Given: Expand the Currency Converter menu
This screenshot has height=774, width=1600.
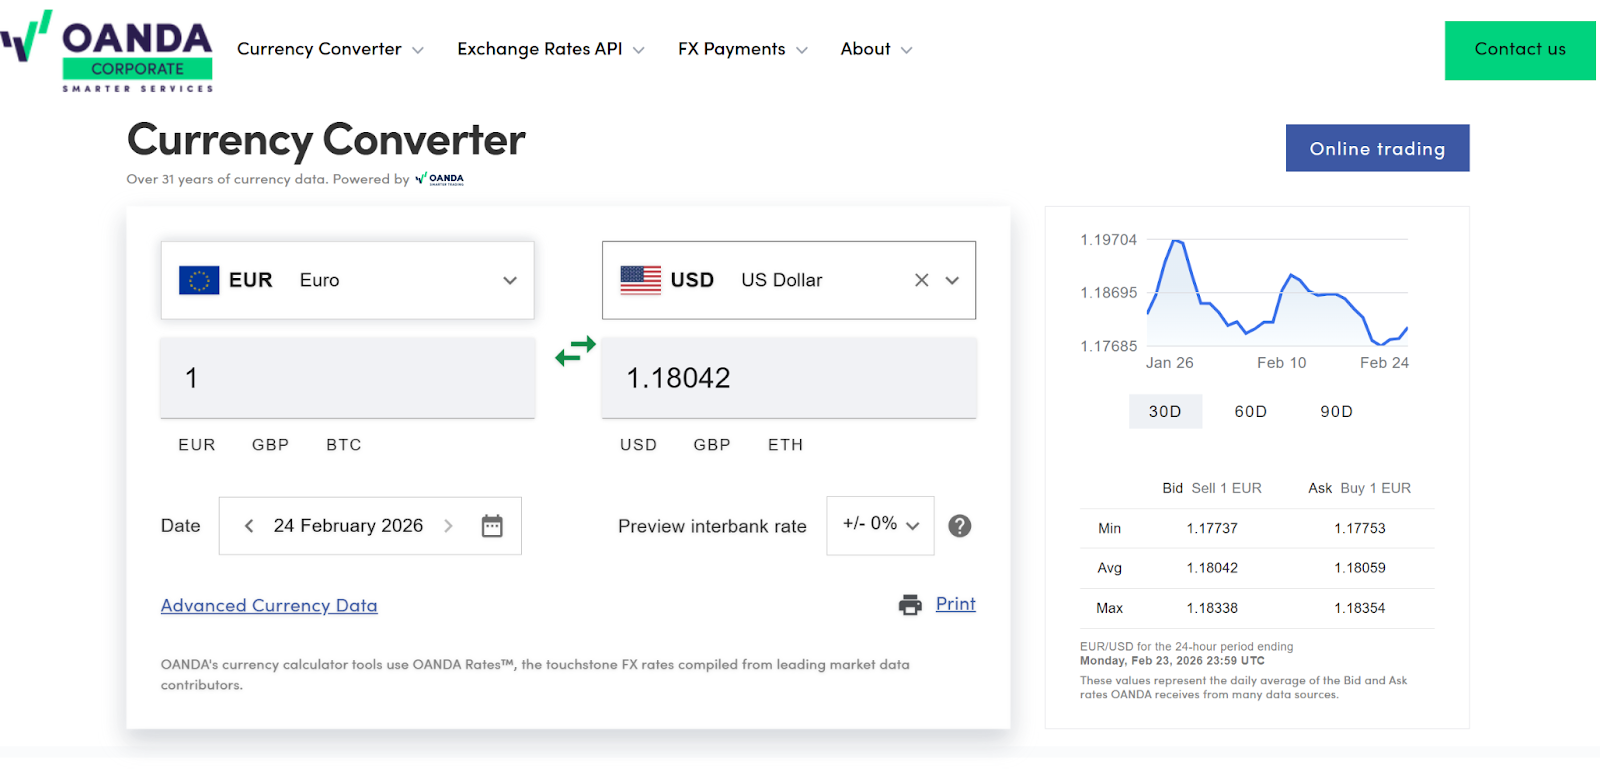Looking at the screenshot, I should tap(330, 49).
